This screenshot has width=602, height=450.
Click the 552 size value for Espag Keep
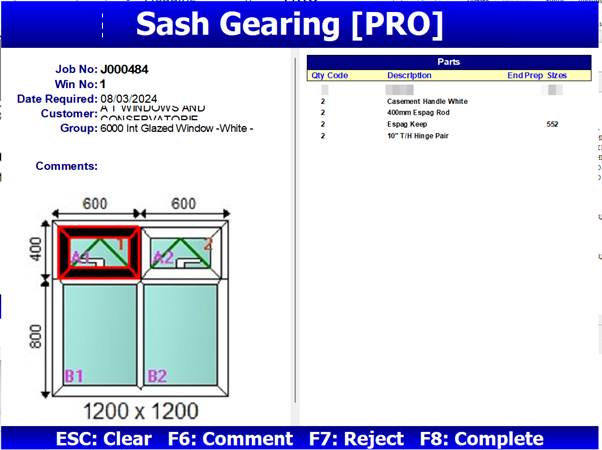point(552,124)
